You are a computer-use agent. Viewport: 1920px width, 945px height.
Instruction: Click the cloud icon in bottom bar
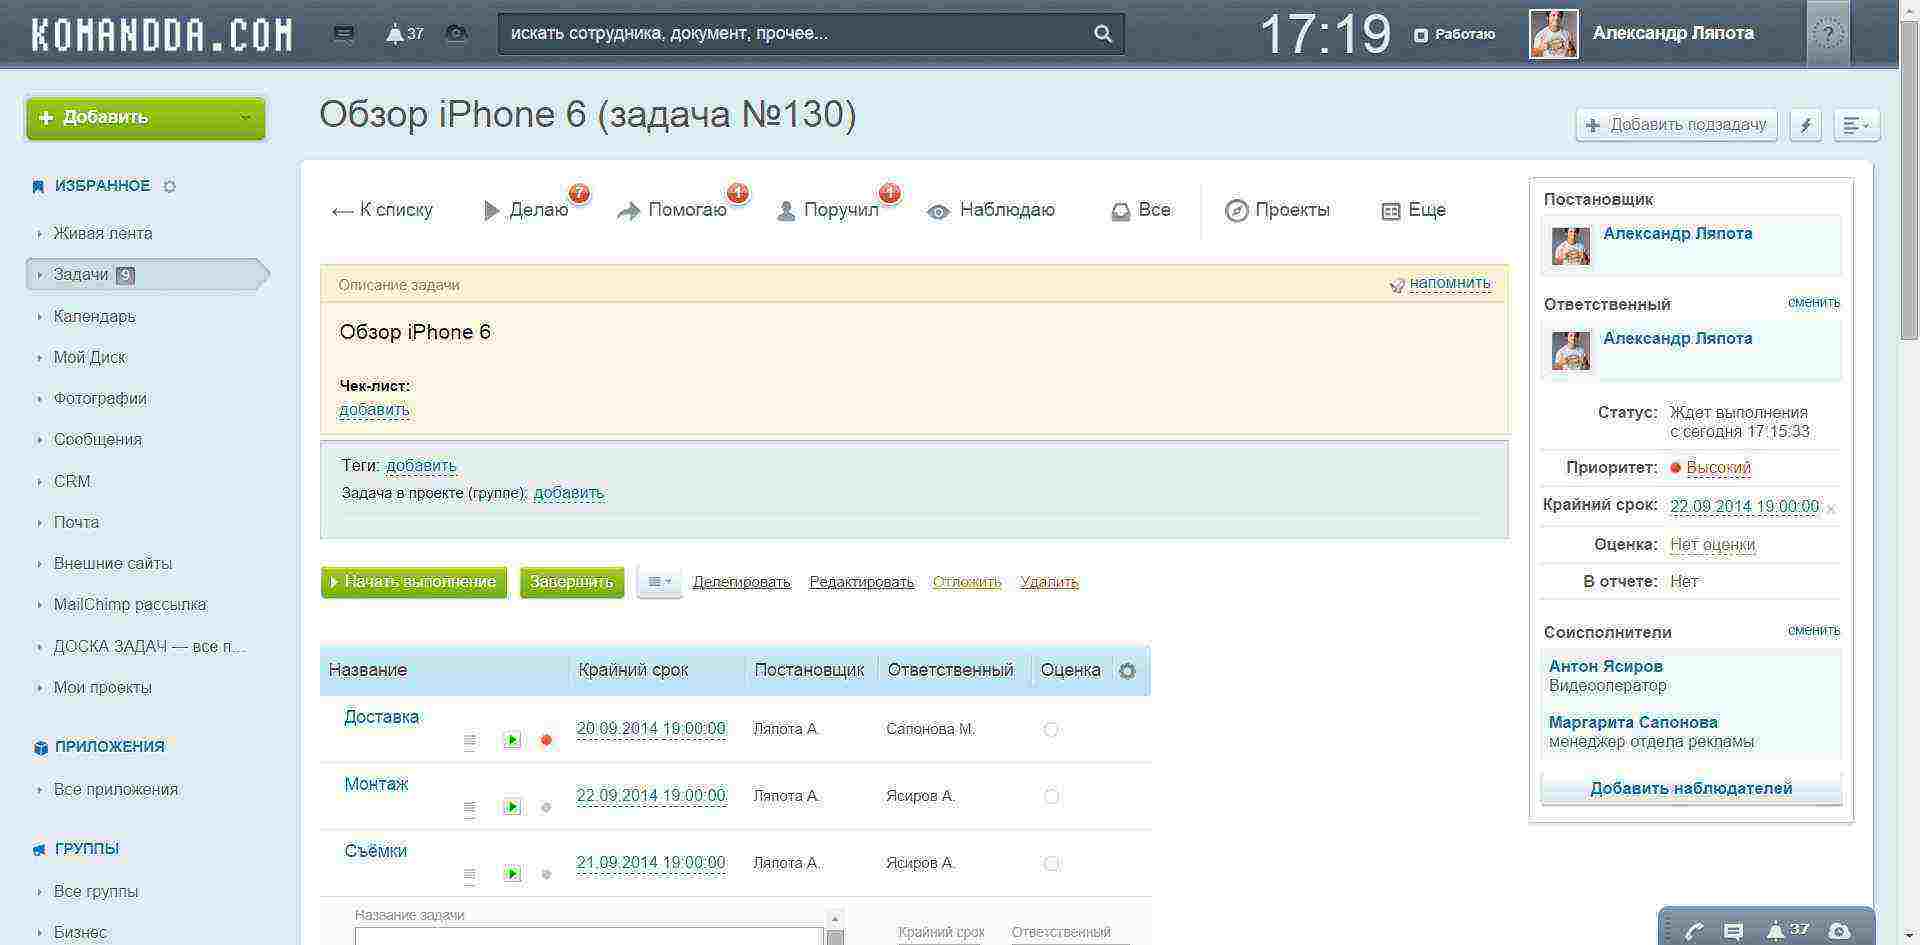1839,931
